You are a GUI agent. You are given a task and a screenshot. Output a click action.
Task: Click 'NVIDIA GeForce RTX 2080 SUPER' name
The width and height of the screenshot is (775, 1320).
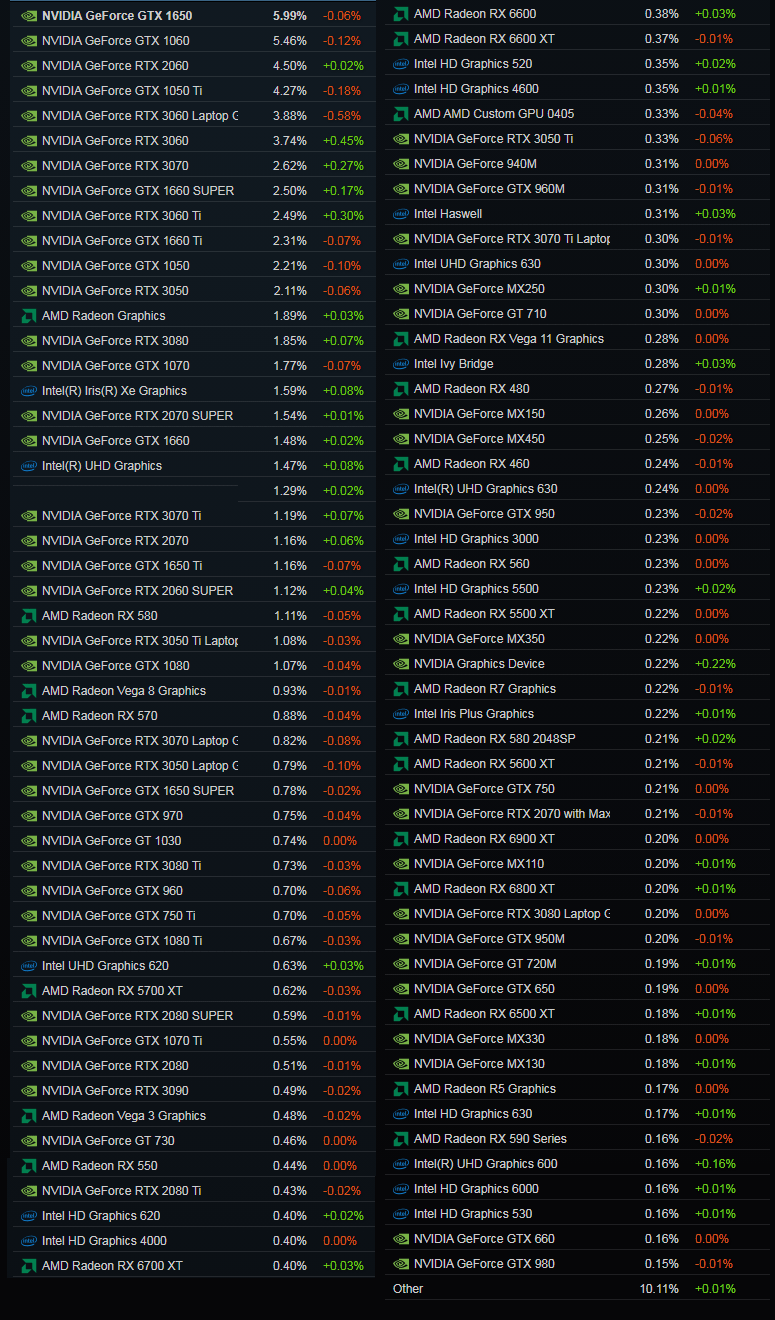click(137, 1016)
